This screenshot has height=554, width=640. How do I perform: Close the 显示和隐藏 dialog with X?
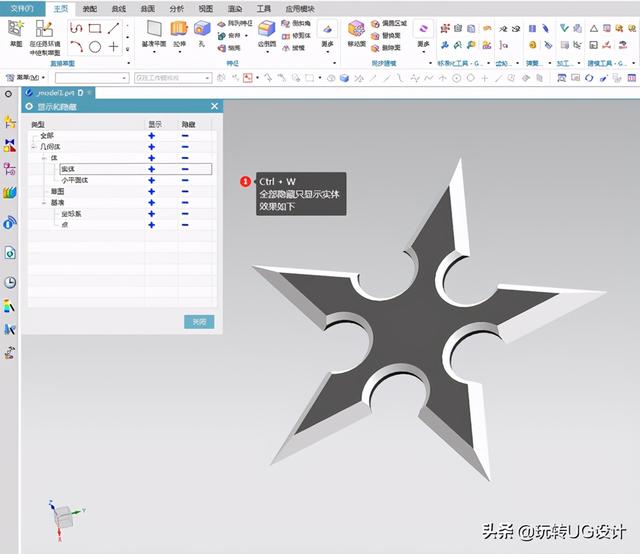214,106
